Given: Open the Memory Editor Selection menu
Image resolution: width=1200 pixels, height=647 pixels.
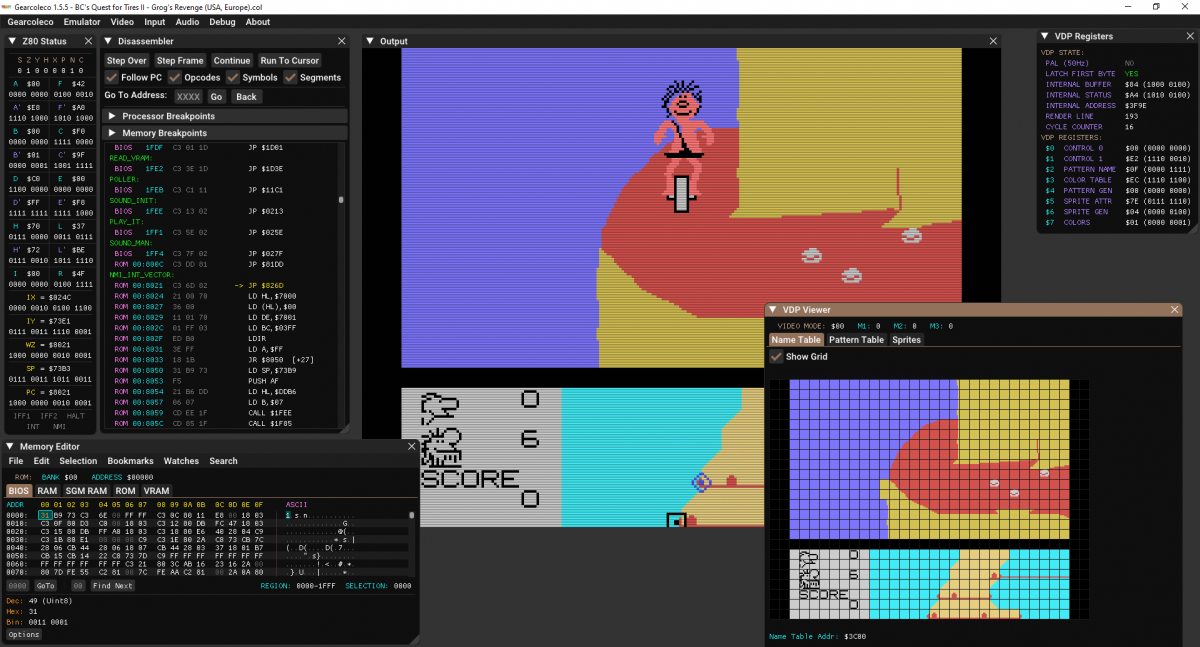Looking at the screenshot, I should (78, 461).
